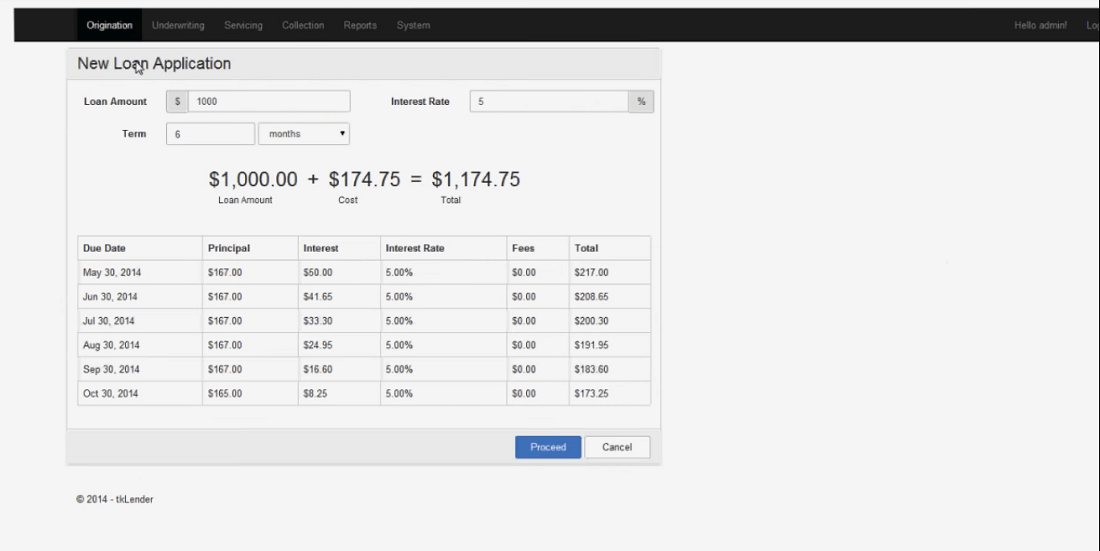
Task: Cancel the new loan application
Action: [x=616, y=447]
